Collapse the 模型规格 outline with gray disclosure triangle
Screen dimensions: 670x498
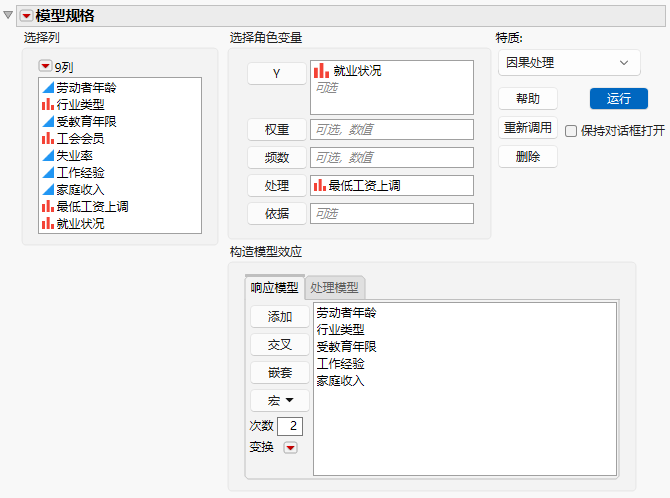pos(8,15)
